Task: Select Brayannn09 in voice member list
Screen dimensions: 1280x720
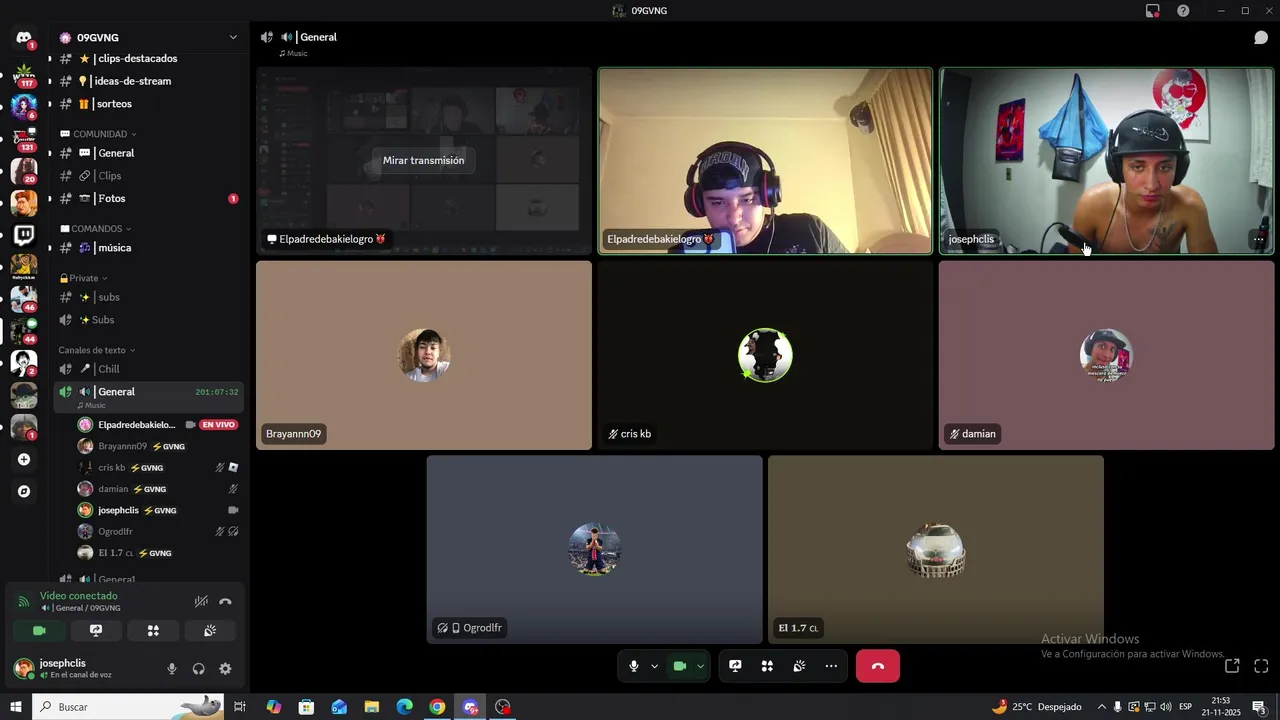Action: [x=158, y=446]
